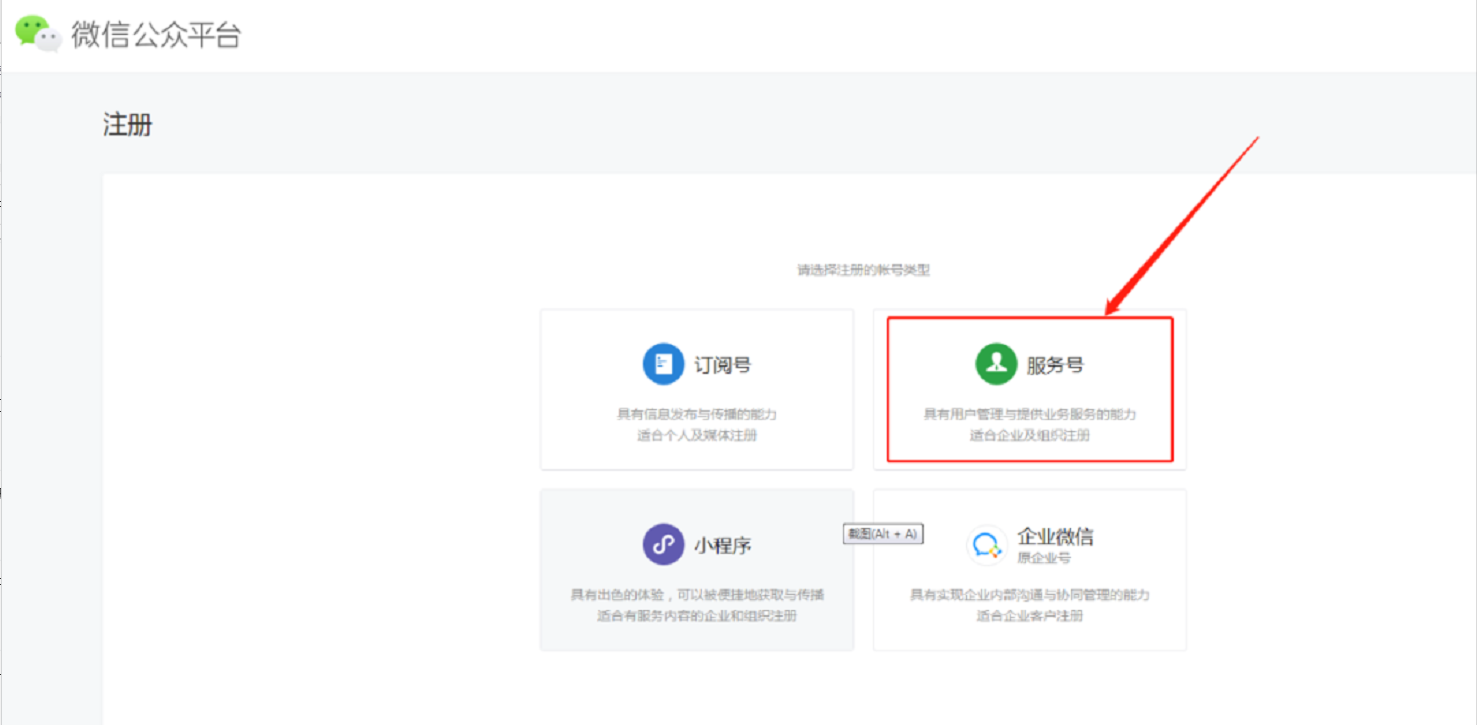
Task: Choose the 企业微信 account type label
Action: (x=1055, y=536)
